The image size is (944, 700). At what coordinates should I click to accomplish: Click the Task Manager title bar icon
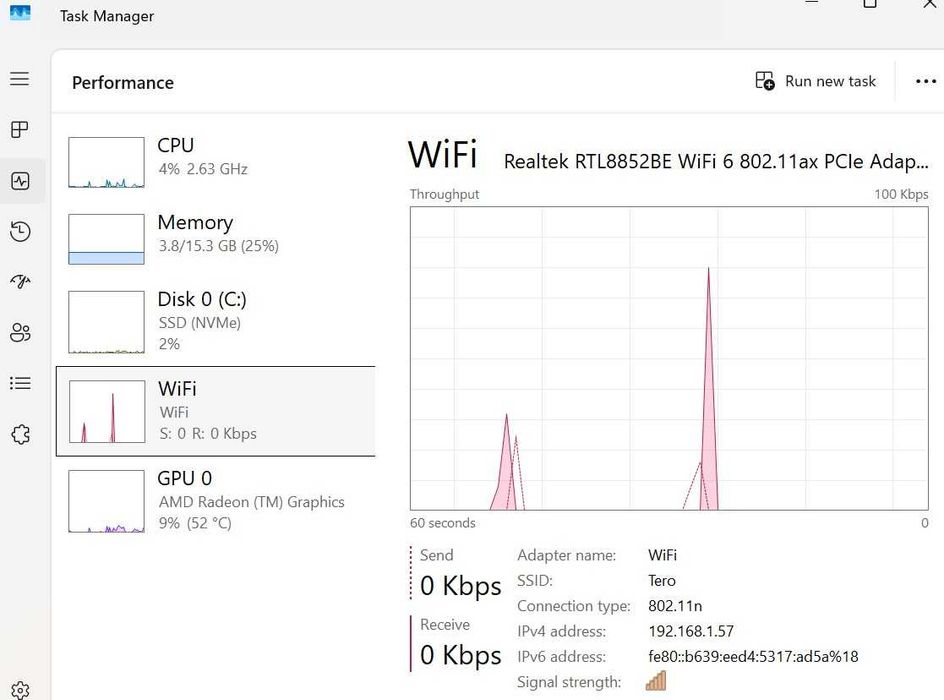click(20, 13)
